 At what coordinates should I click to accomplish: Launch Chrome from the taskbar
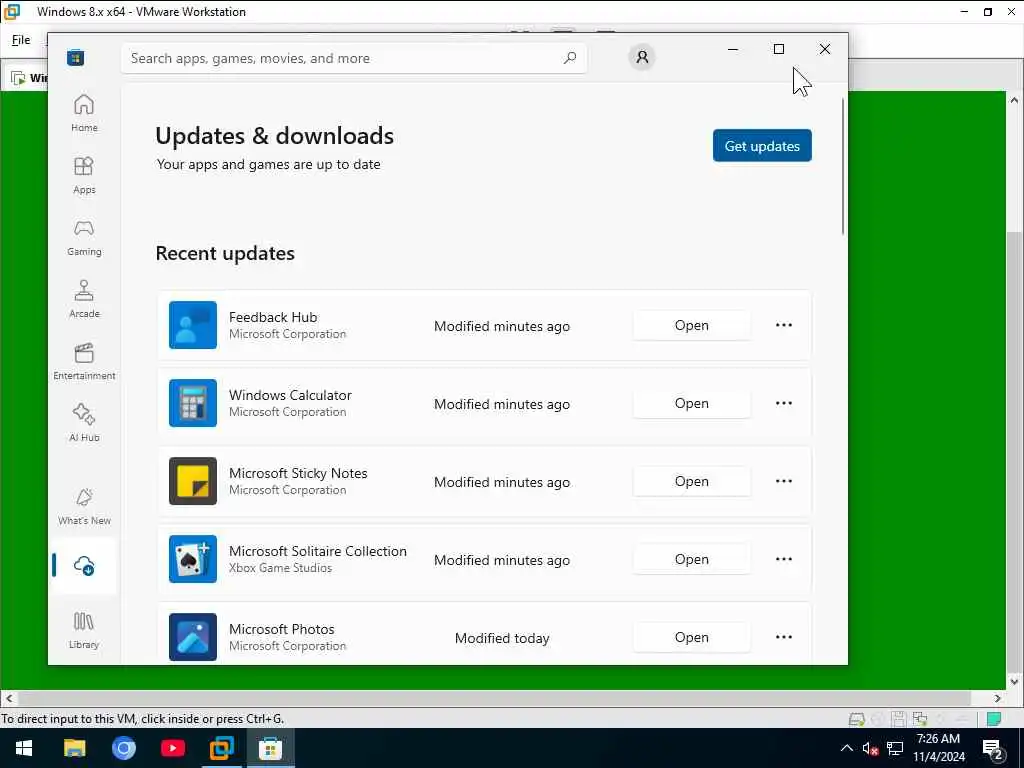pyautogui.click(x=123, y=748)
